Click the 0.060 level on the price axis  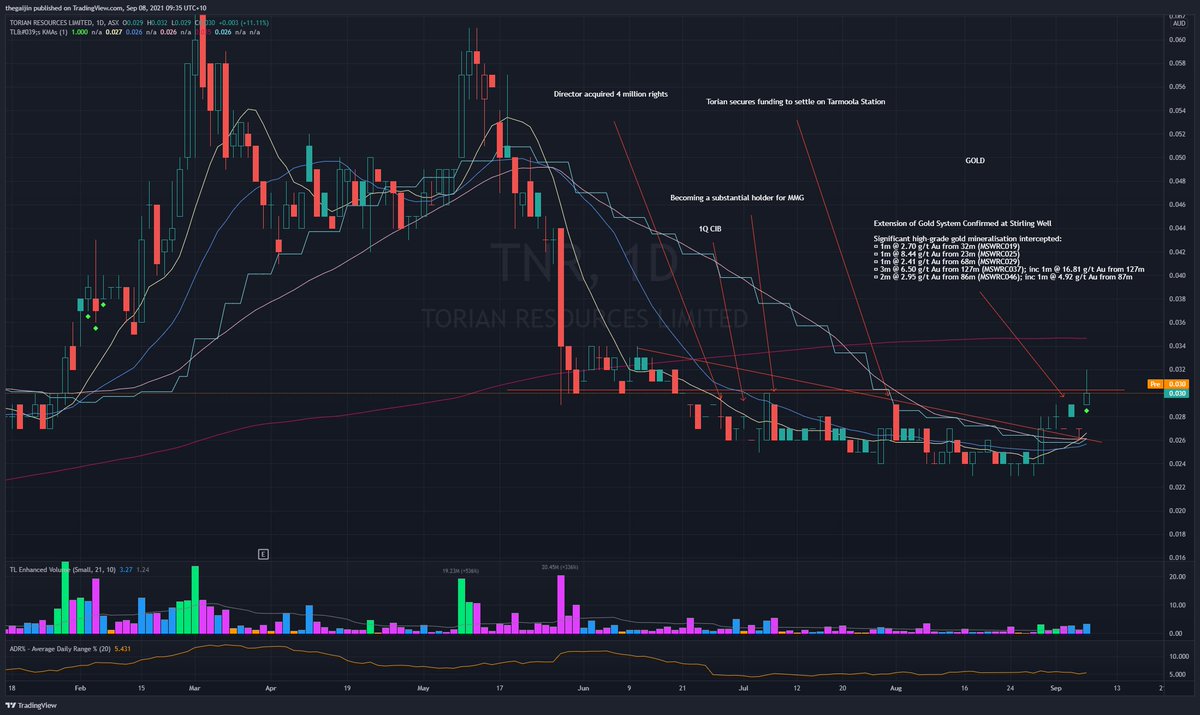point(1175,40)
